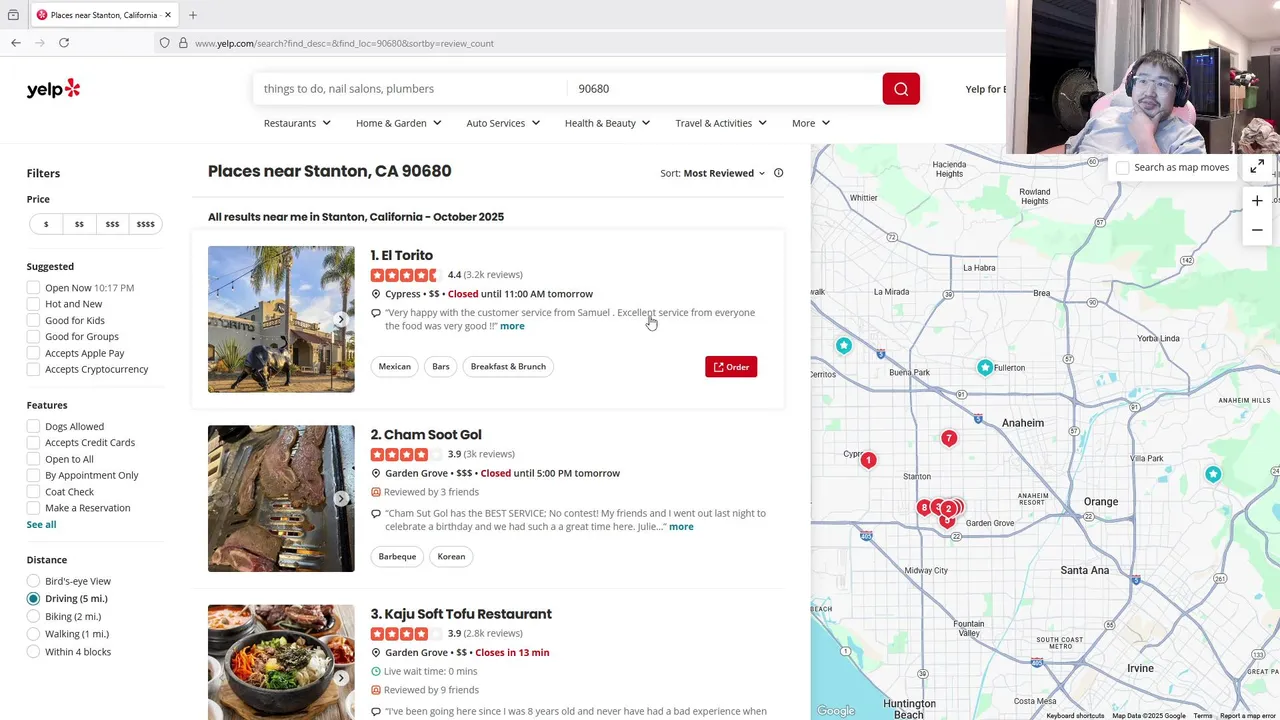Open the 1. El Torito listing
The height and width of the screenshot is (720, 1280).
point(402,256)
